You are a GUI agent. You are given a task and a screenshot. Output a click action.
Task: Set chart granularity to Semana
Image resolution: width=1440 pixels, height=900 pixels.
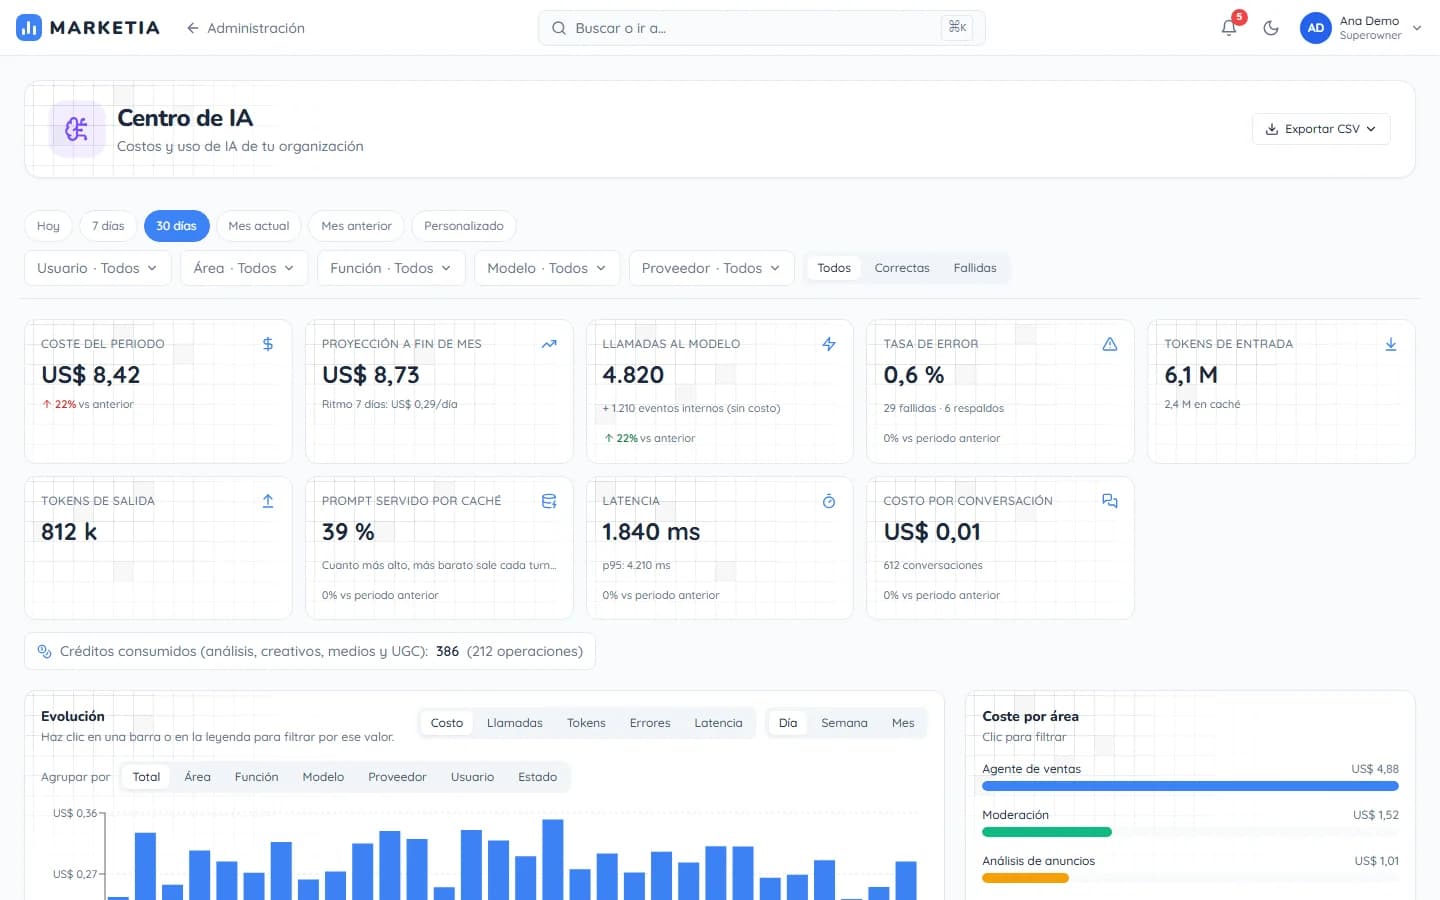pos(844,723)
